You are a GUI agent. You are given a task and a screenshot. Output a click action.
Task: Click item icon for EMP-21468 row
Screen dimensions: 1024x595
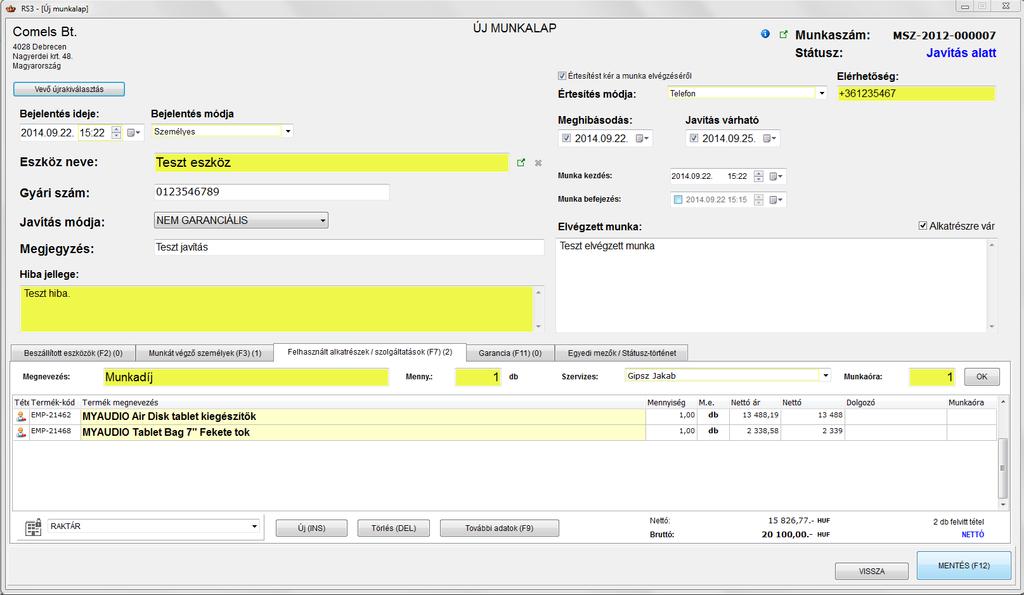click(21, 432)
